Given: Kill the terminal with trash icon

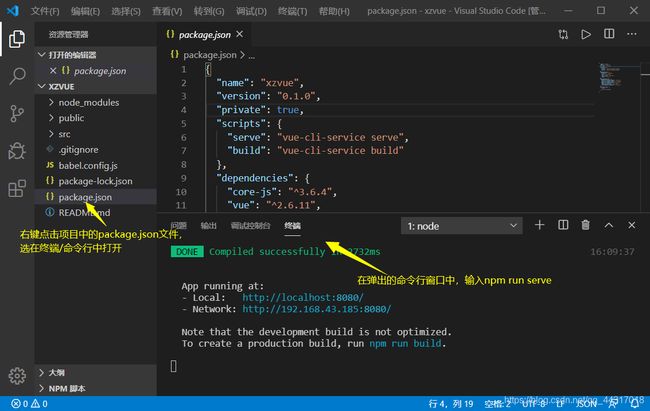Looking at the screenshot, I should (585, 226).
